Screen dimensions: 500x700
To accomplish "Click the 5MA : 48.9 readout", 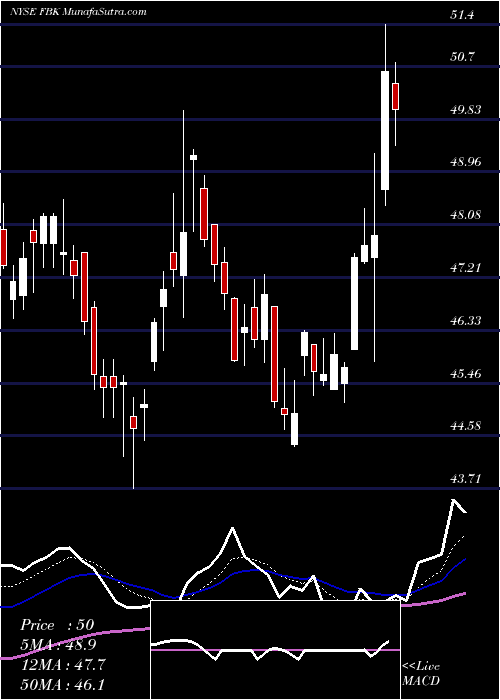I will pos(58,645).
